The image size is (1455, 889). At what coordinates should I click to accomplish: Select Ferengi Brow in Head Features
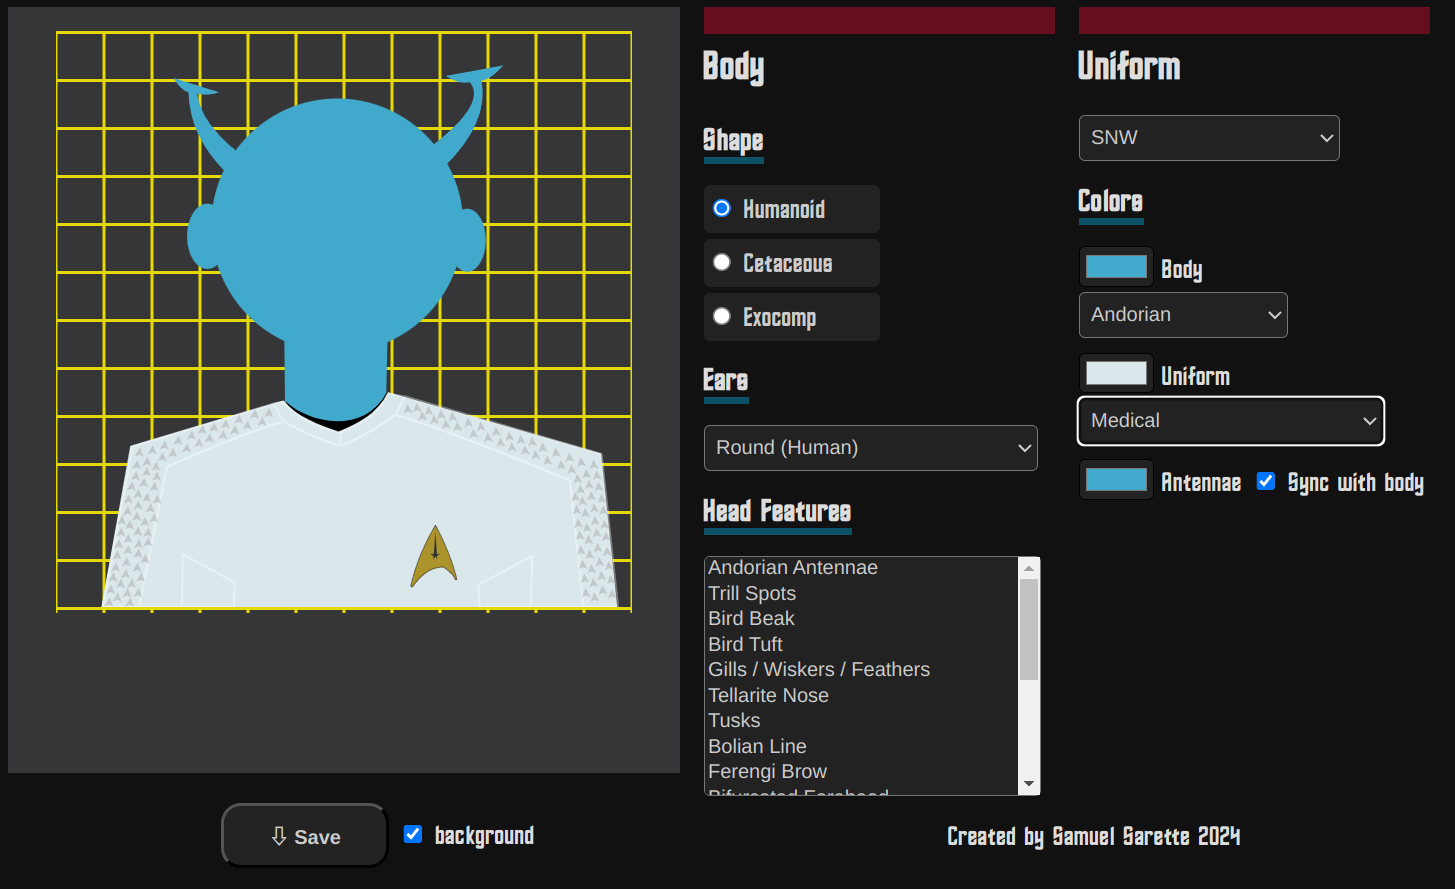[861, 772]
